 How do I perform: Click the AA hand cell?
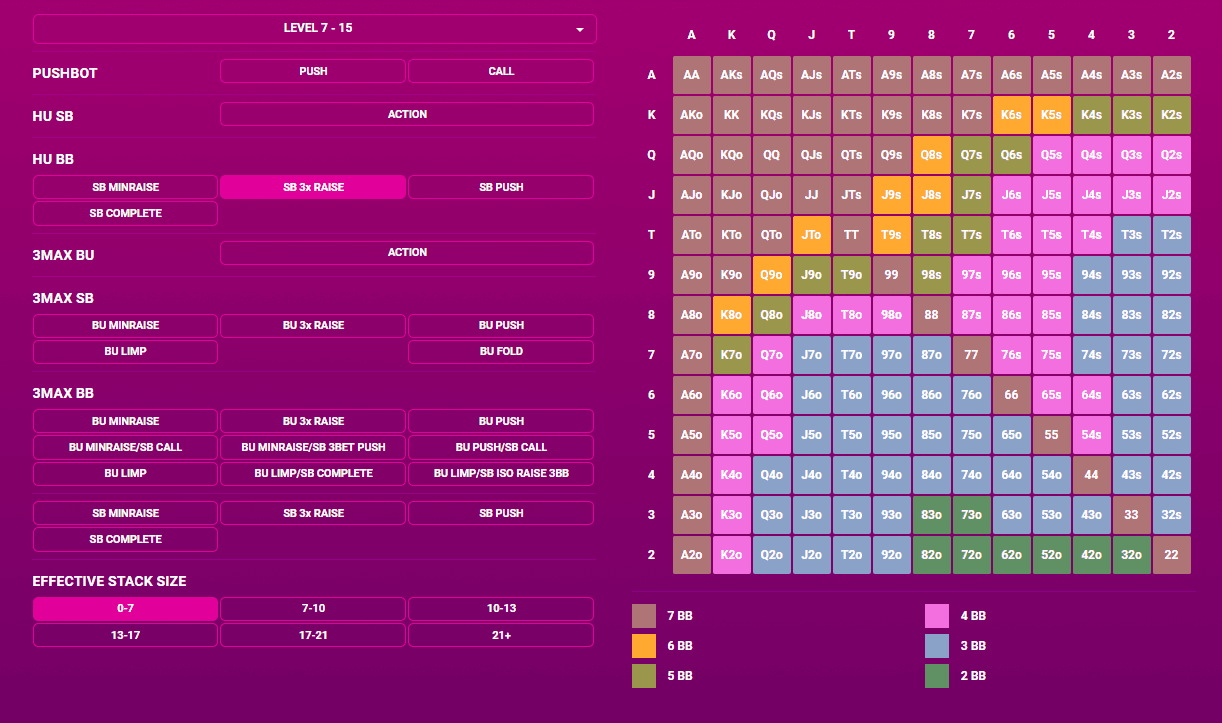click(692, 75)
